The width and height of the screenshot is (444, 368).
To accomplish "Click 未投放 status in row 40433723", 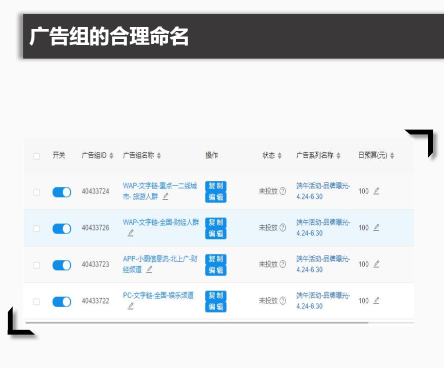I will 268,264.
